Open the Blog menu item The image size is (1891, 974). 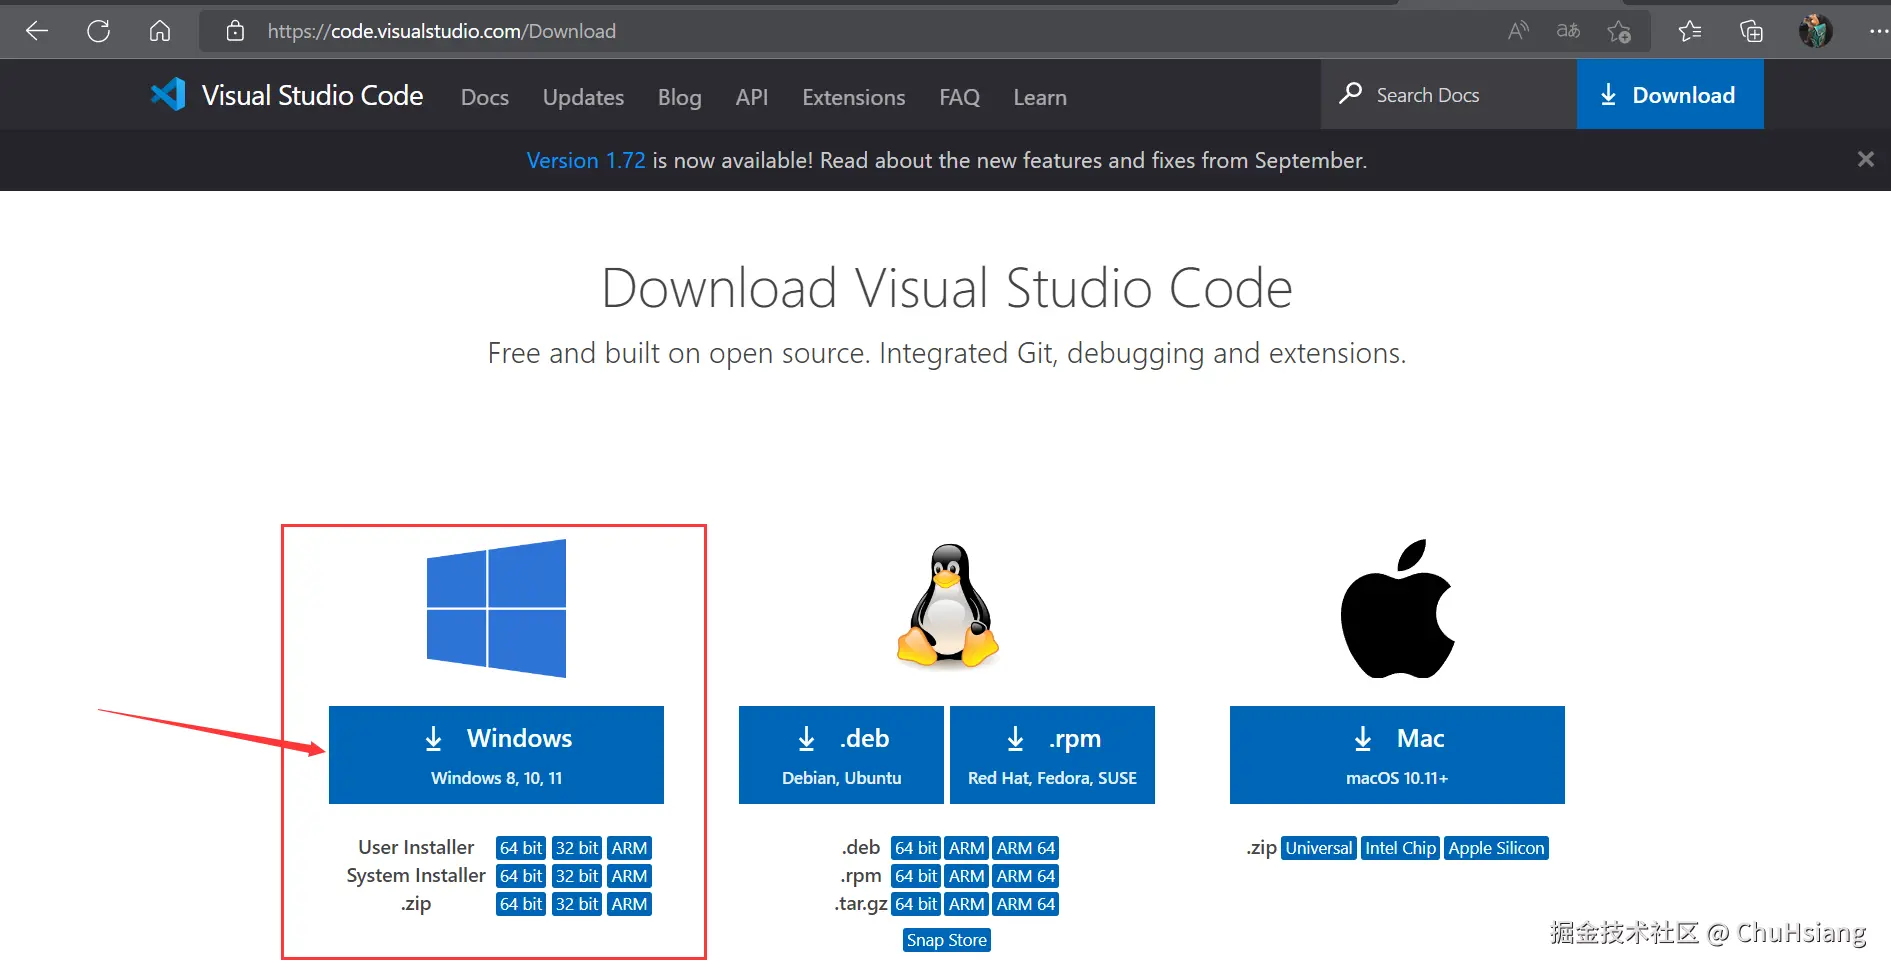pos(680,97)
